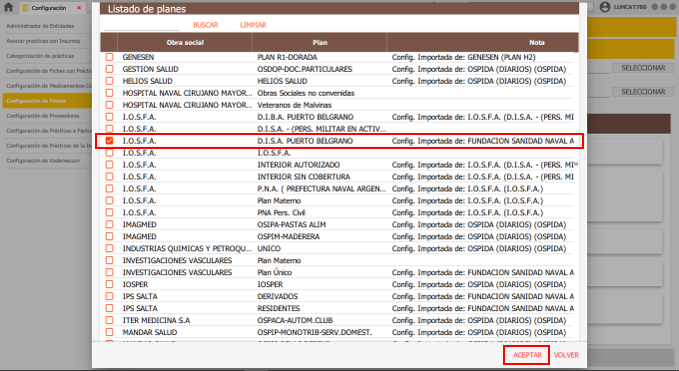Check IPS SALTA RESIDENTES row checkbox
The image size is (679, 371).
tap(109, 308)
